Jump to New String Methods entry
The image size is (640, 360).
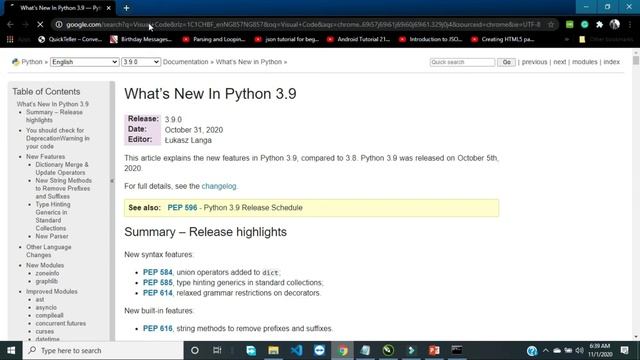pos(63,188)
